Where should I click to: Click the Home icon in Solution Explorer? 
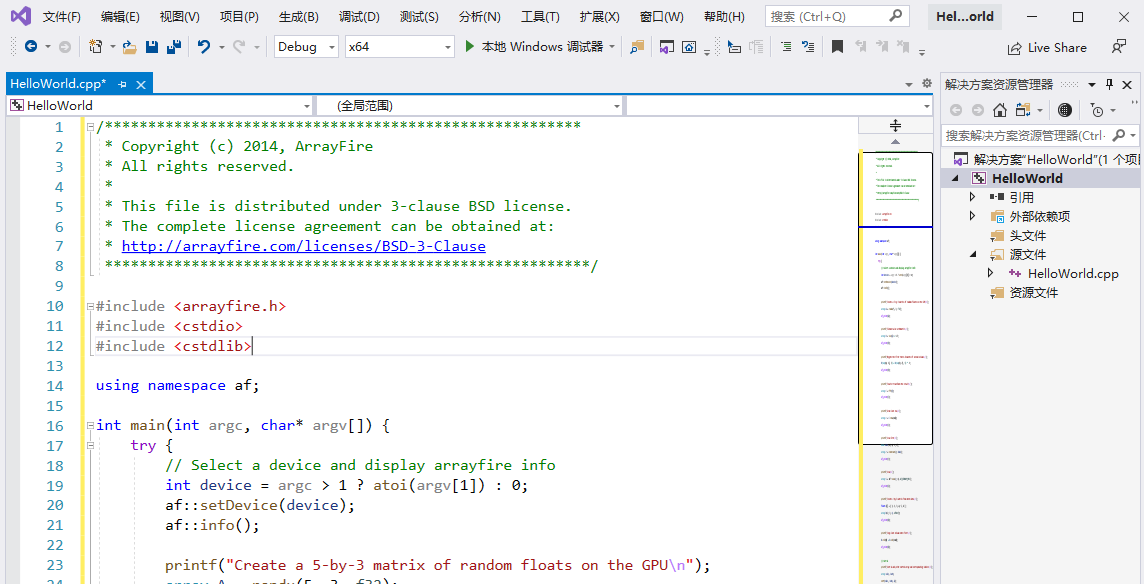tap(1000, 110)
